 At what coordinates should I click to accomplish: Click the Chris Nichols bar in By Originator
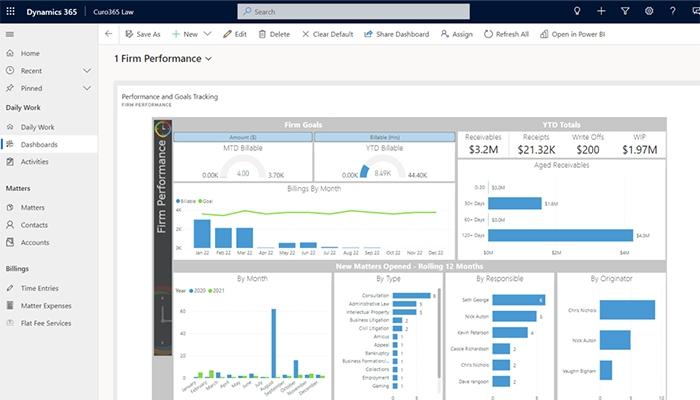tap(627, 310)
